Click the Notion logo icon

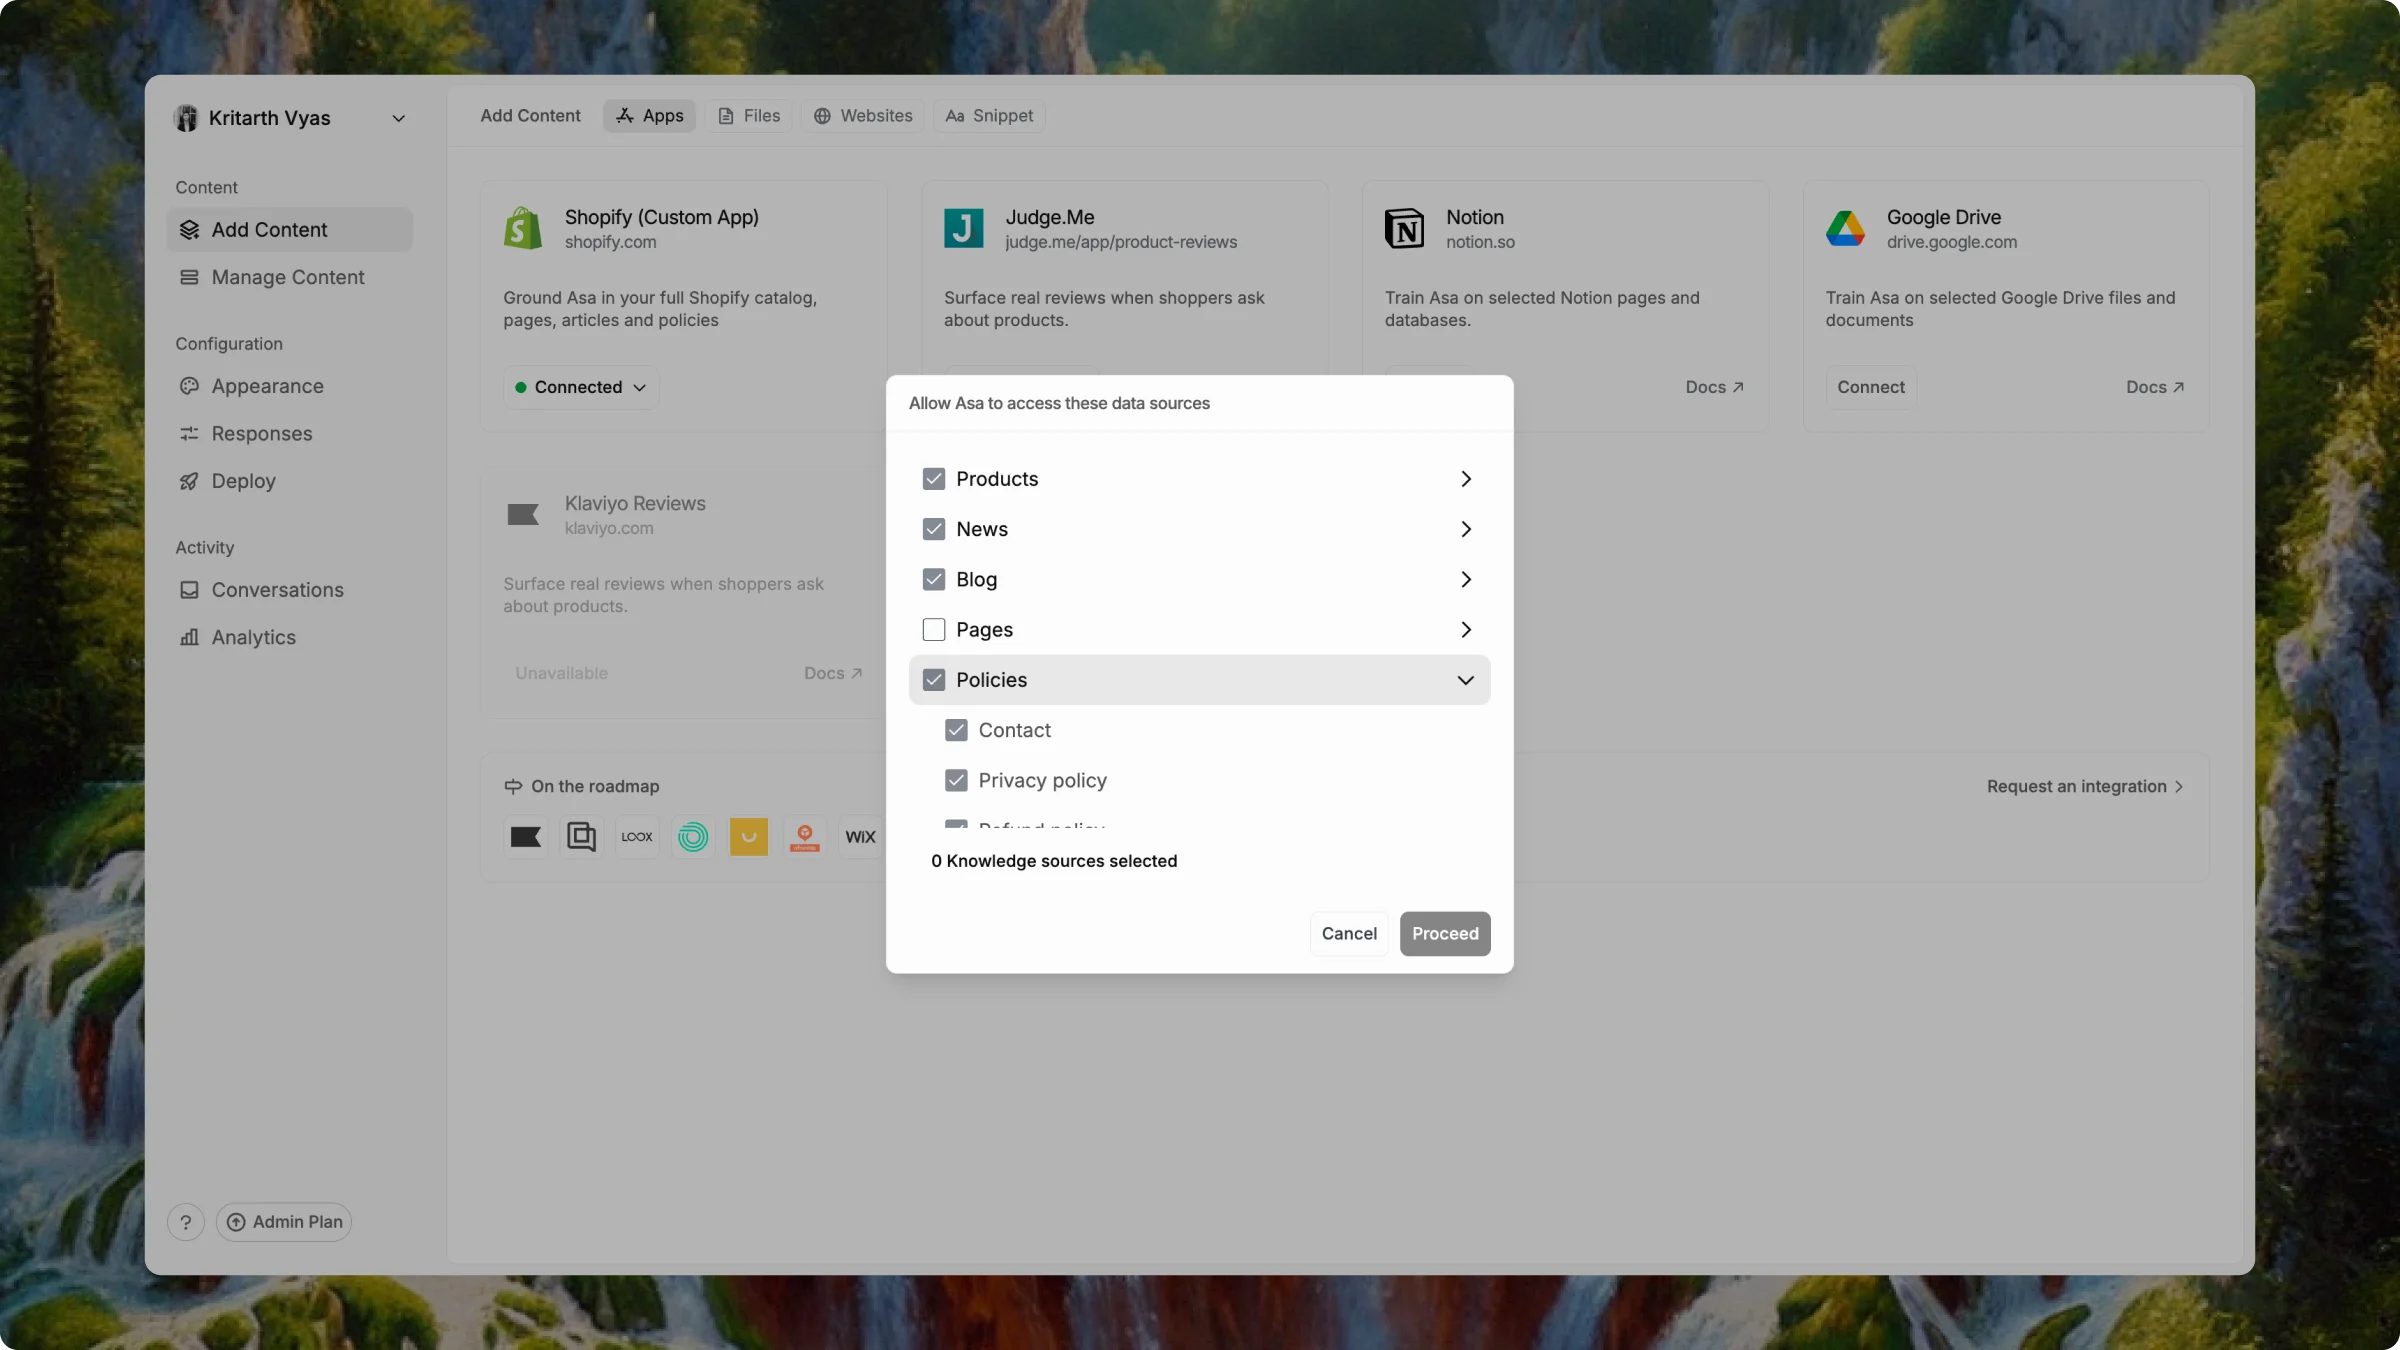tap(1404, 229)
